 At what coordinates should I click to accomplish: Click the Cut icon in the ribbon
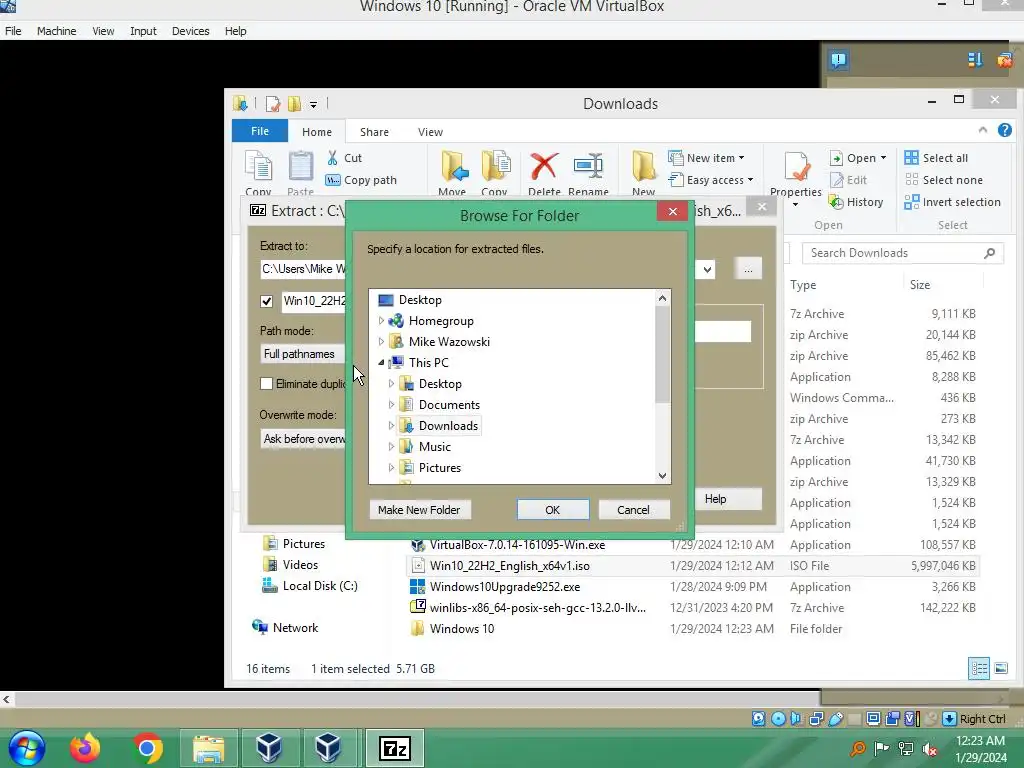[332, 157]
